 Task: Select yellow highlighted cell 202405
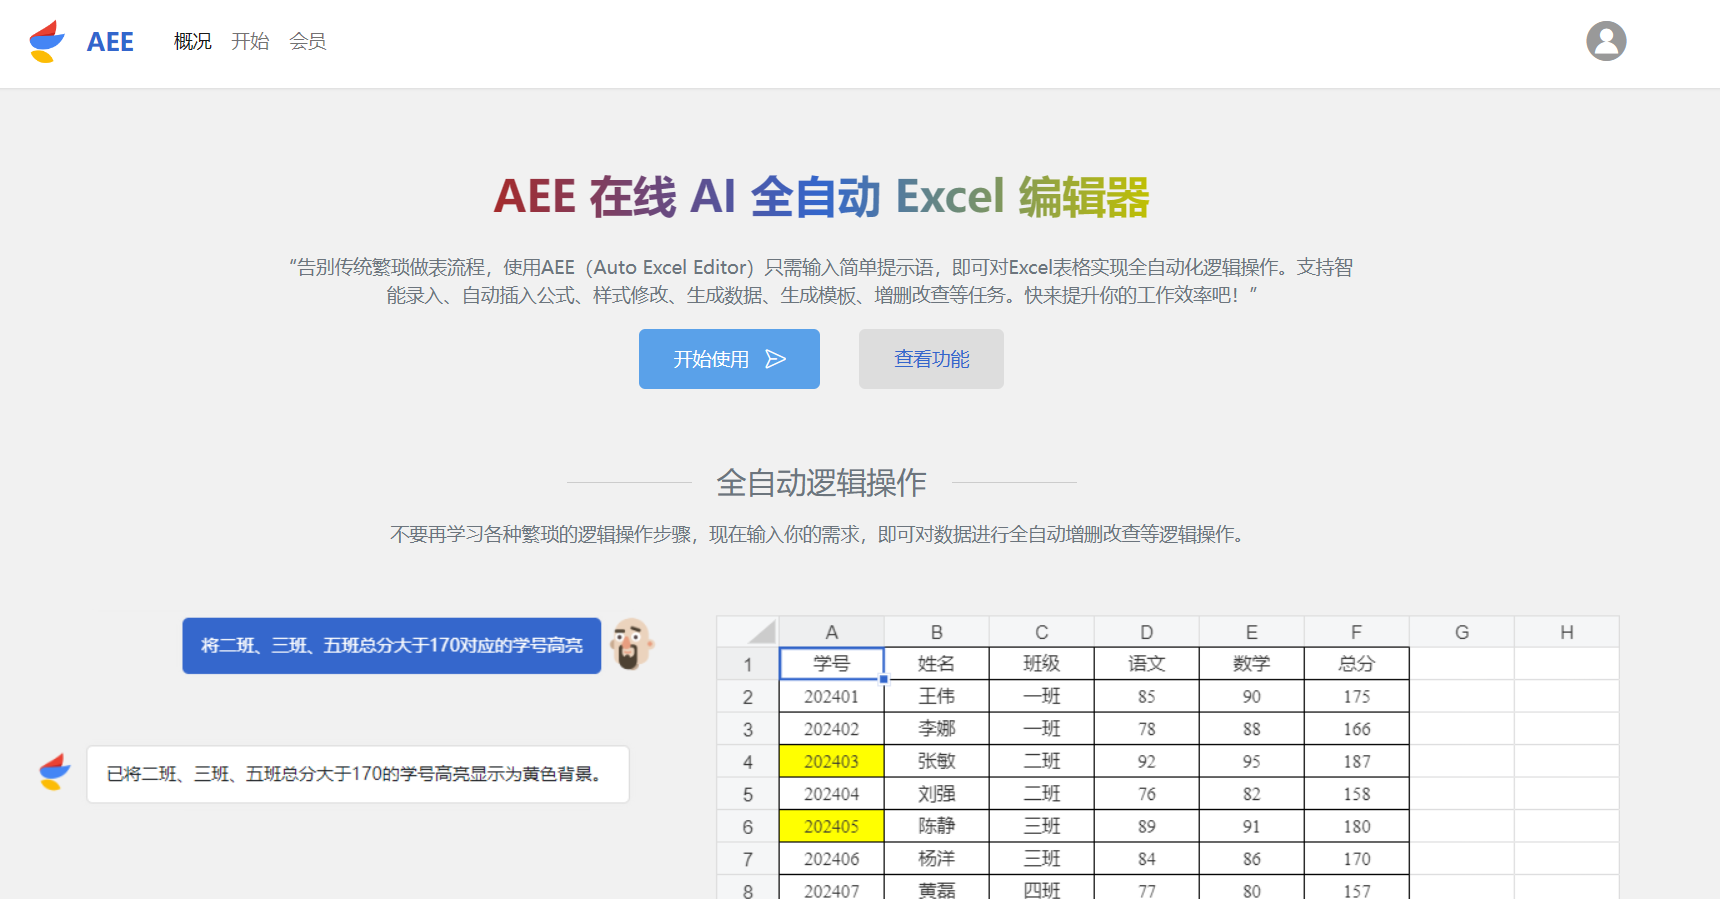(x=831, y=826)
